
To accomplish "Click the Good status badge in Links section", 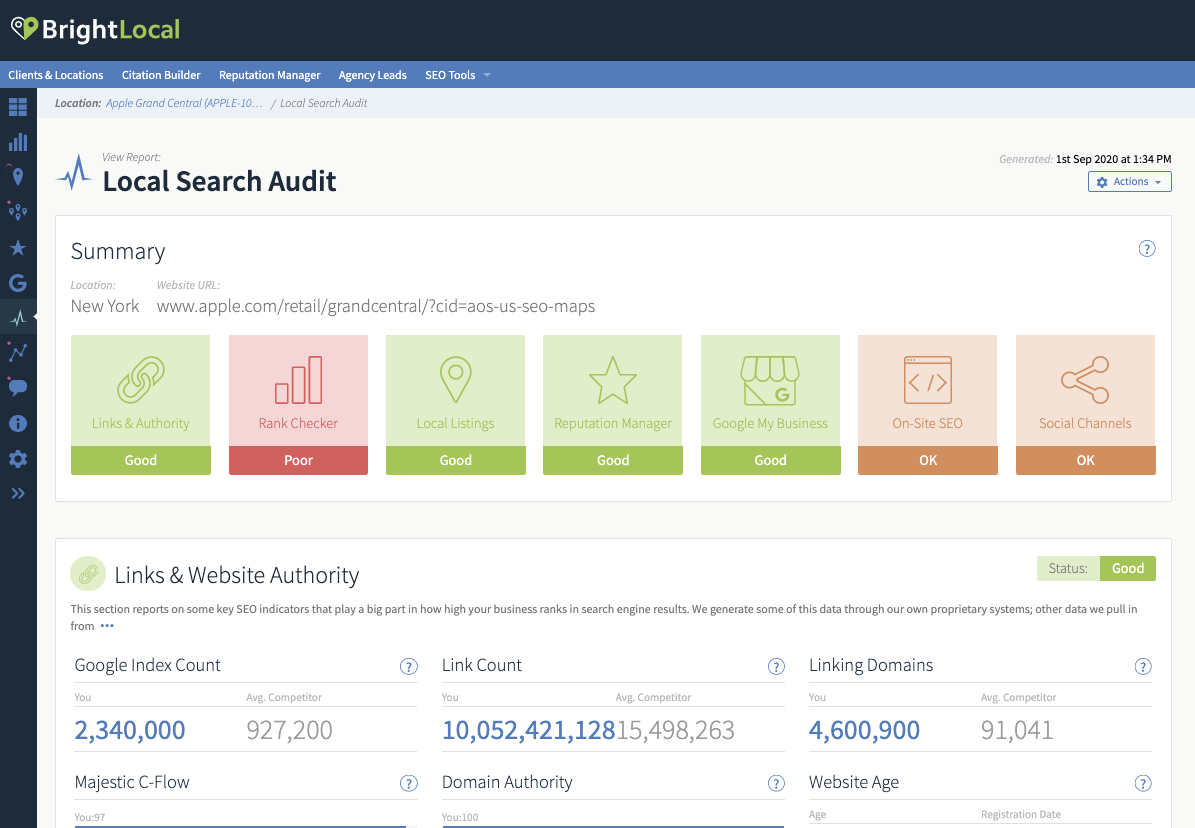I will click(1127, 569).
